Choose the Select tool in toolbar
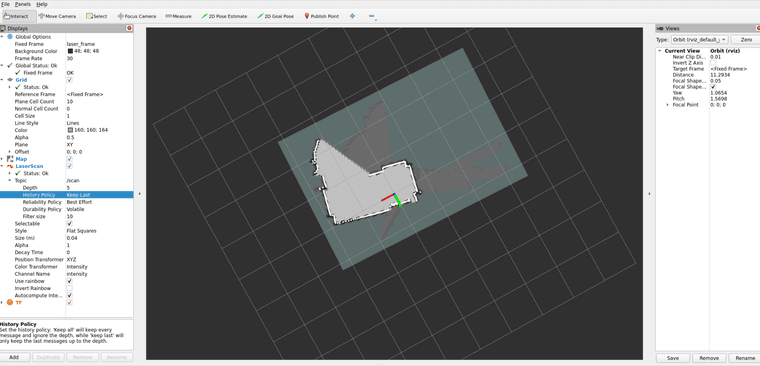 (x=96, y=16)
